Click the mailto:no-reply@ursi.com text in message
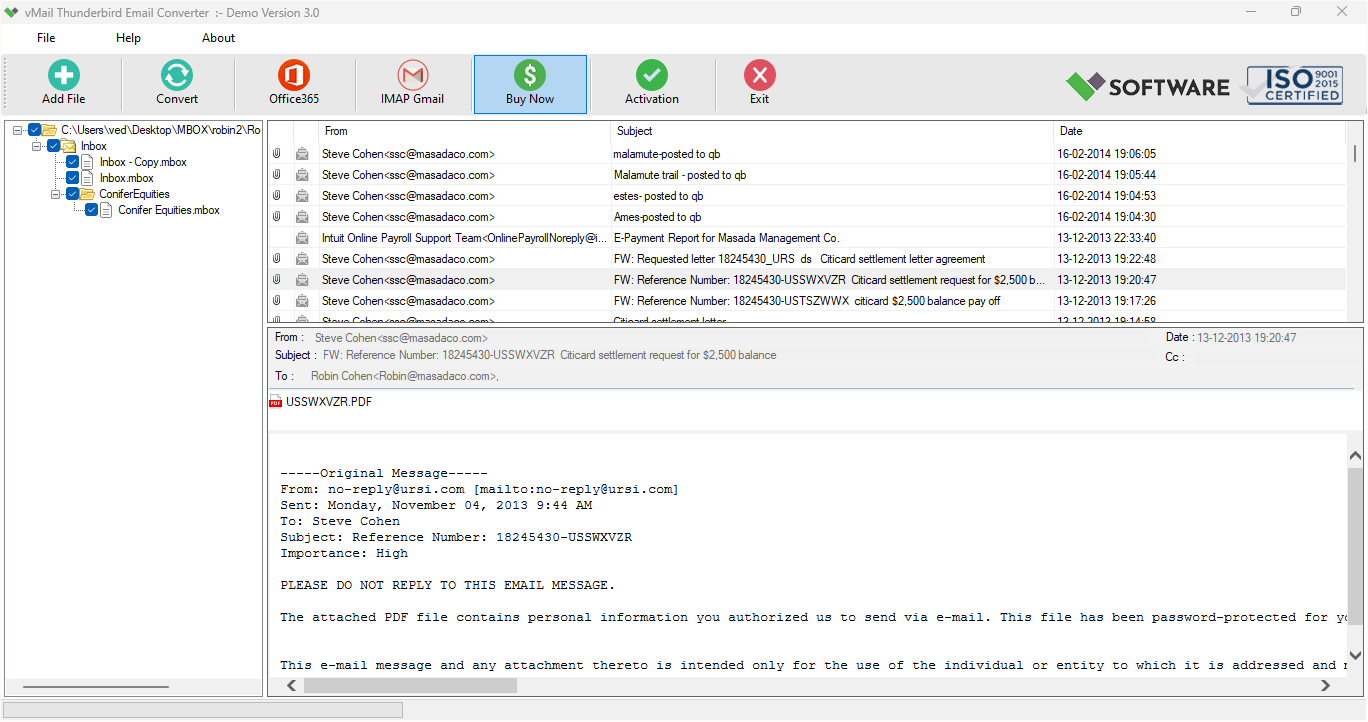The image size is (1368, 722). 576,489
